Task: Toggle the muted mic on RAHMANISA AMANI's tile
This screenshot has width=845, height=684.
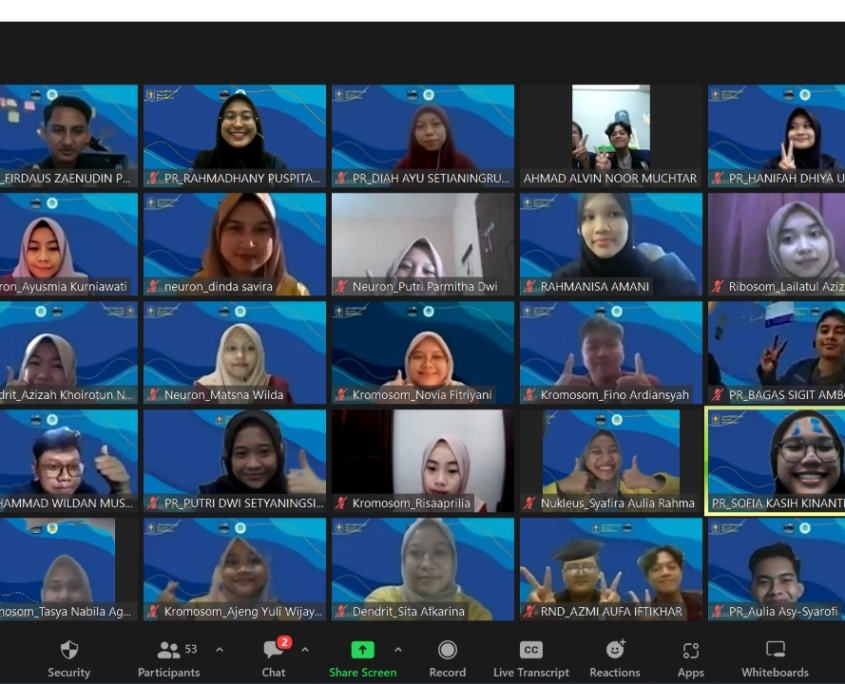Action: click(x=530, y=286)
